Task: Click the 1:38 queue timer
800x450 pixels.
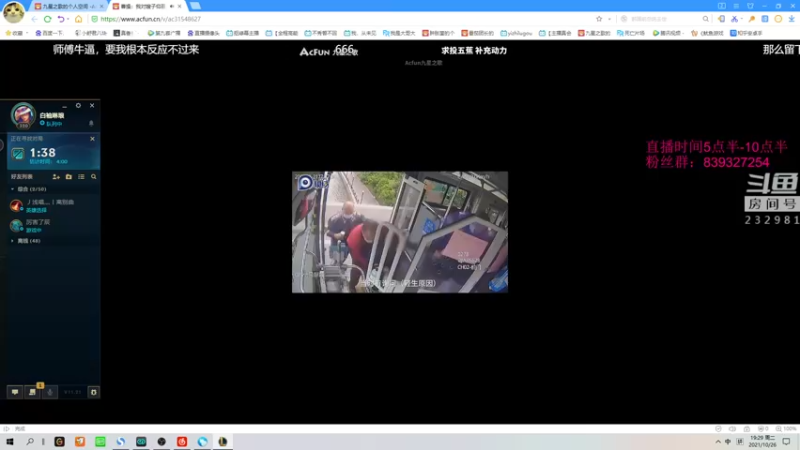Action: pyautogui.click(x=42, y=153)
